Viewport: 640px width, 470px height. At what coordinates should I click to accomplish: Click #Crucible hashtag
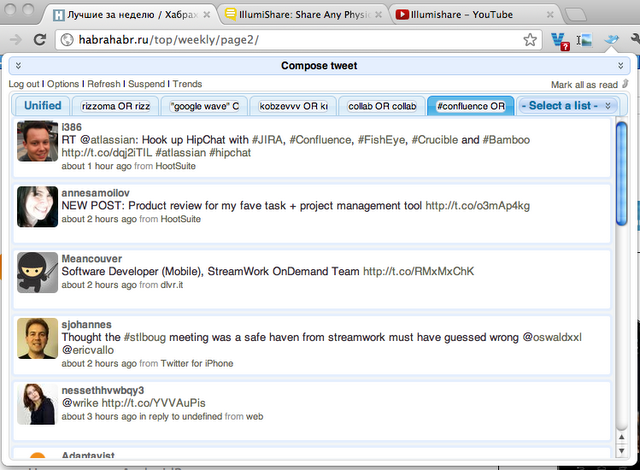pos(435,140)
